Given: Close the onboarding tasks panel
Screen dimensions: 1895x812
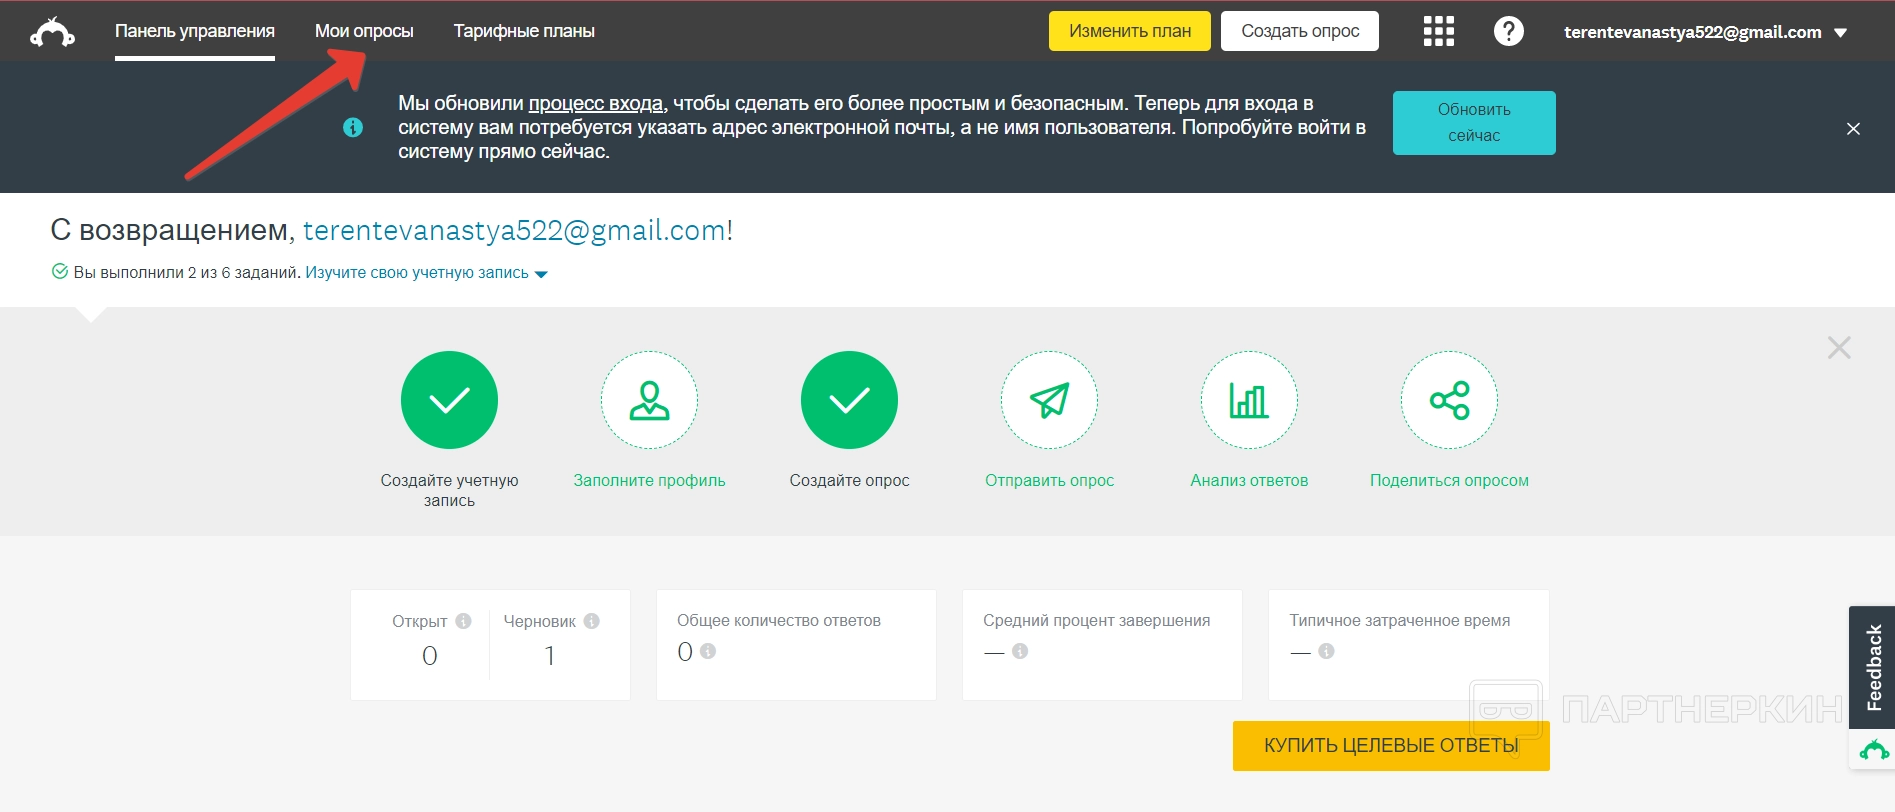Looking at the screenshot, I should (1839, 348).
